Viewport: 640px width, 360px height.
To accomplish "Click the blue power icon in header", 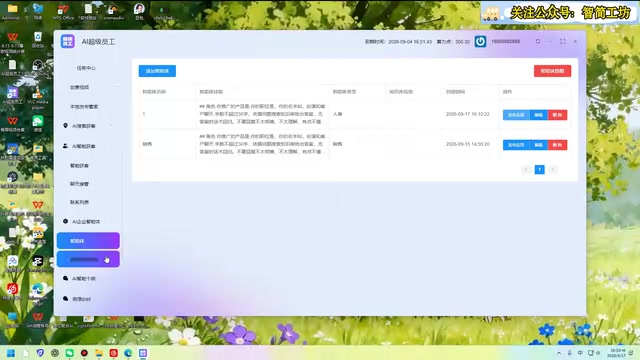I will (480, 41).
